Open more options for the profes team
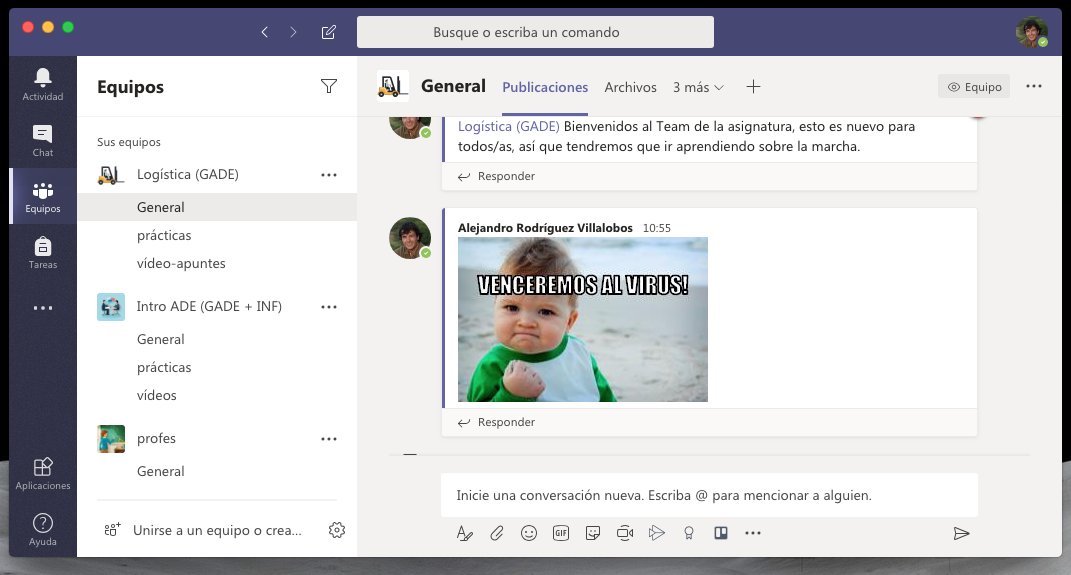The width and height of the screenshot is (1071, 575). point(329,439)
